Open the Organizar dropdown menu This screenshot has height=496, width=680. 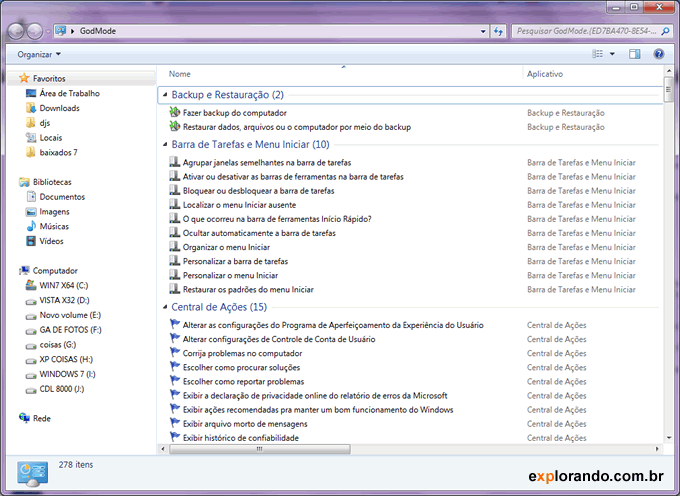pos(39,54)
